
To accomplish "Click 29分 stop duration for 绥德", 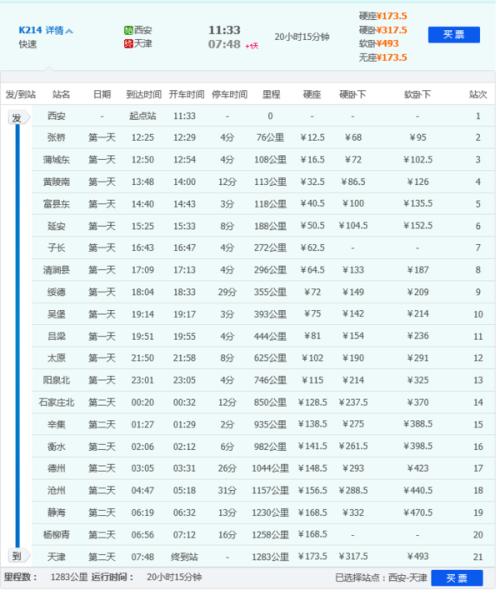I will tap(227, 292).
